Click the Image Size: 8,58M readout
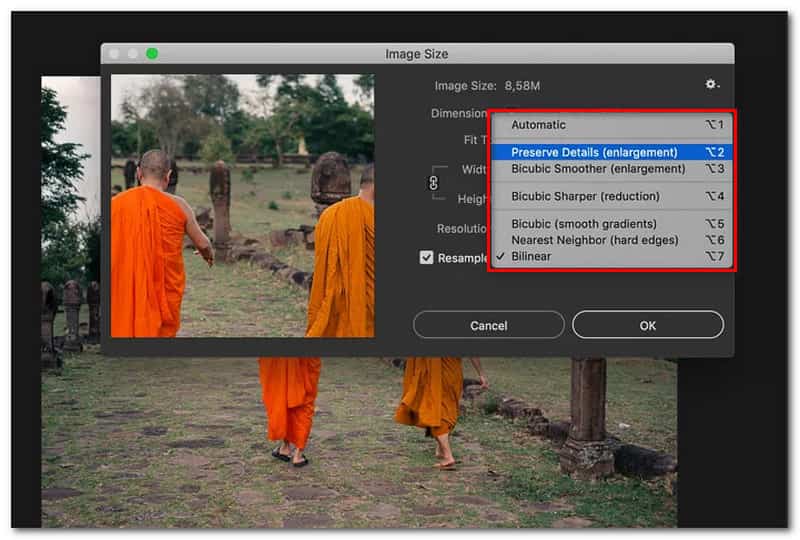 (487, 86)
